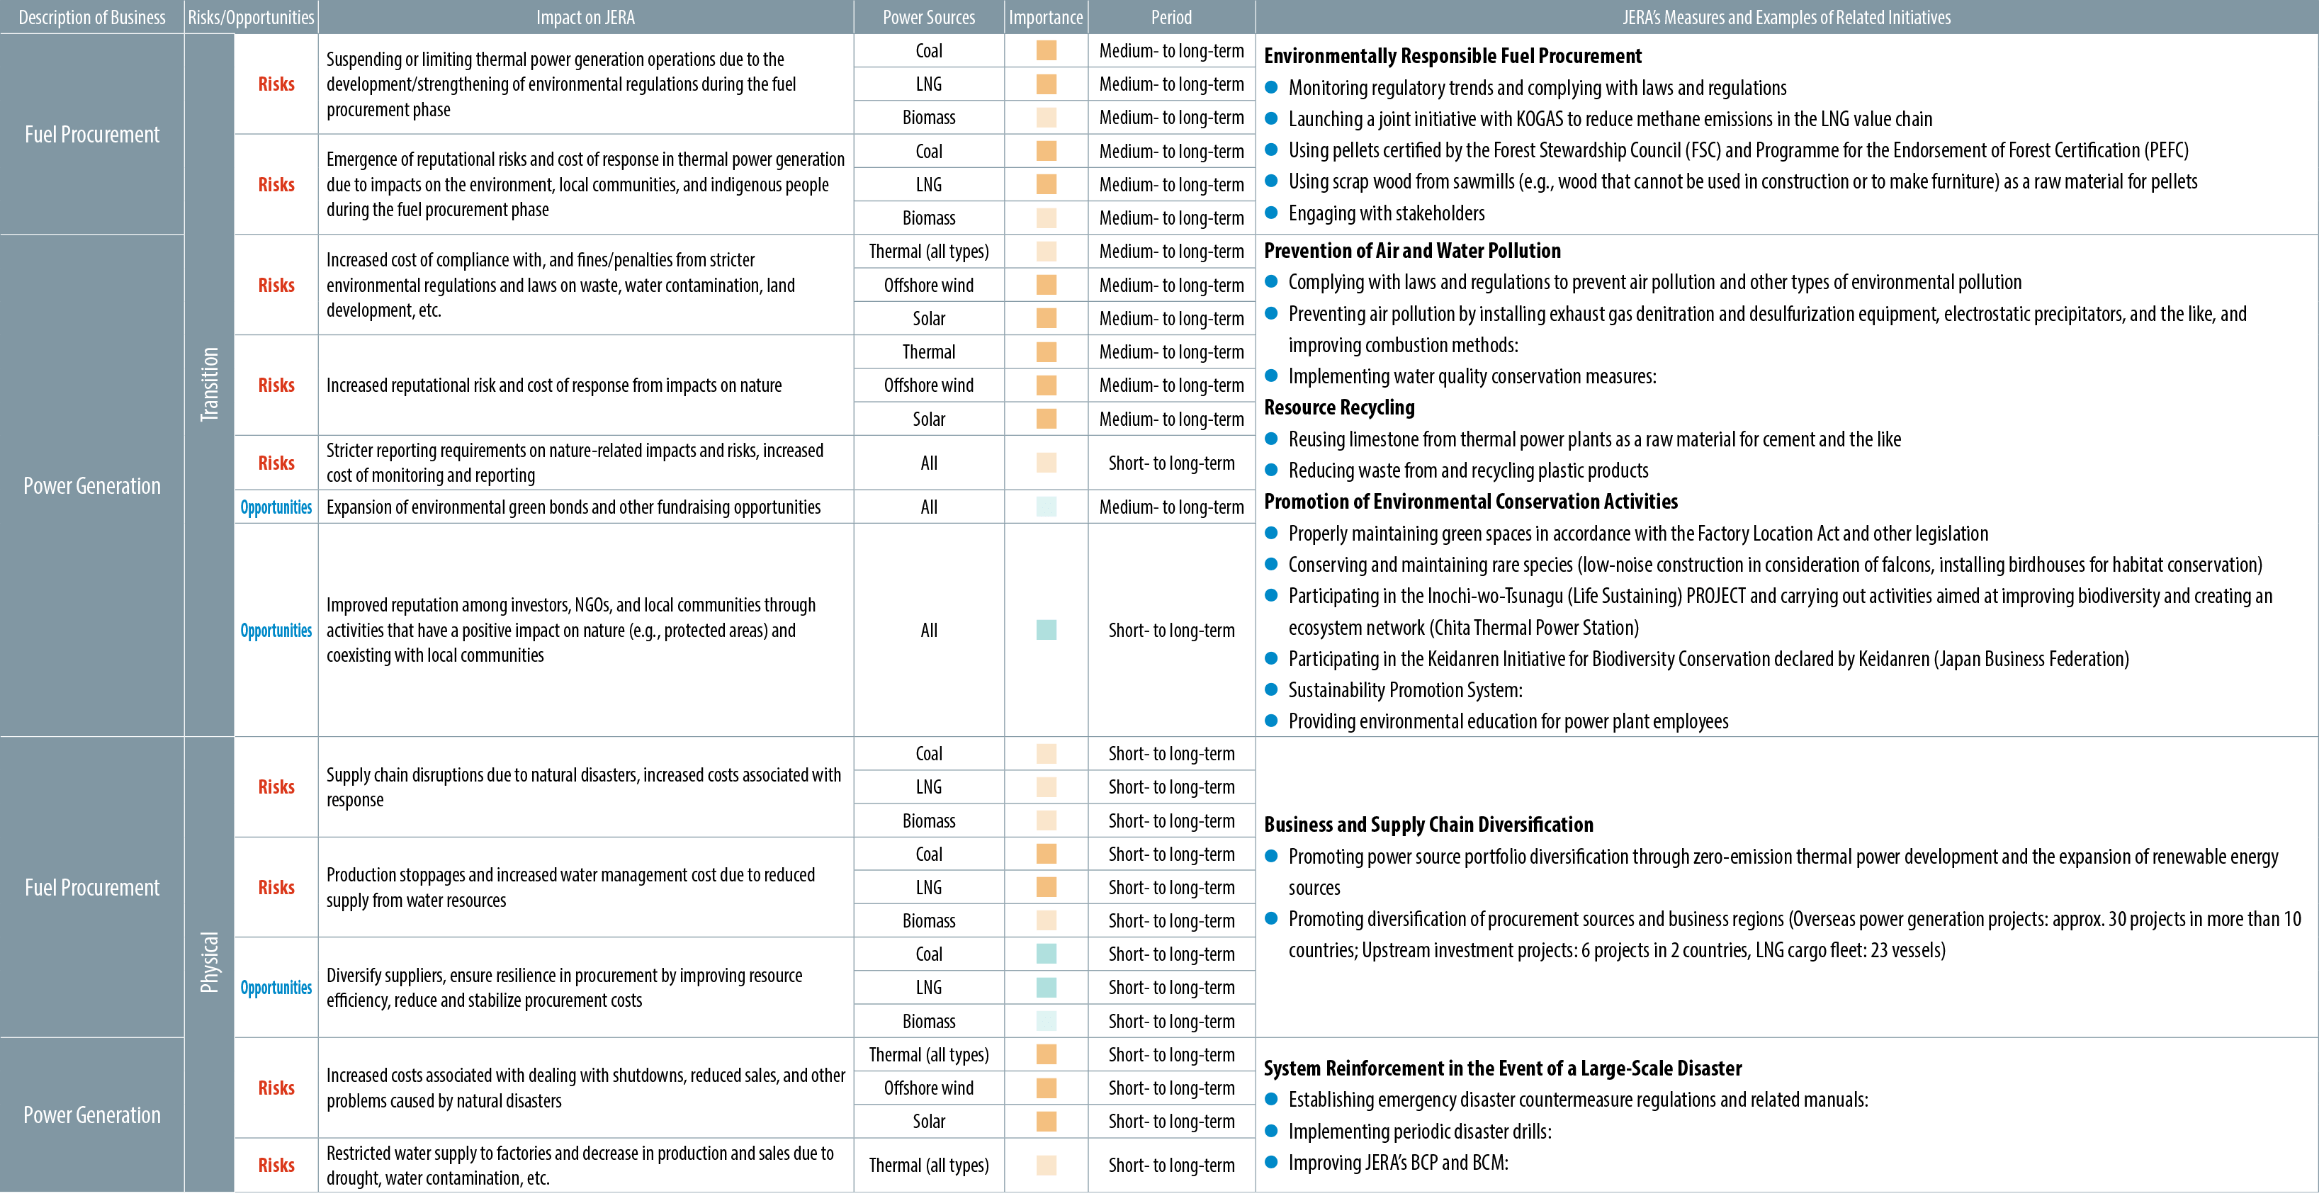Click 'Production stoppages and increased water management cost' text
This screenshot has width=2319, height=1193.
point(570,887)
